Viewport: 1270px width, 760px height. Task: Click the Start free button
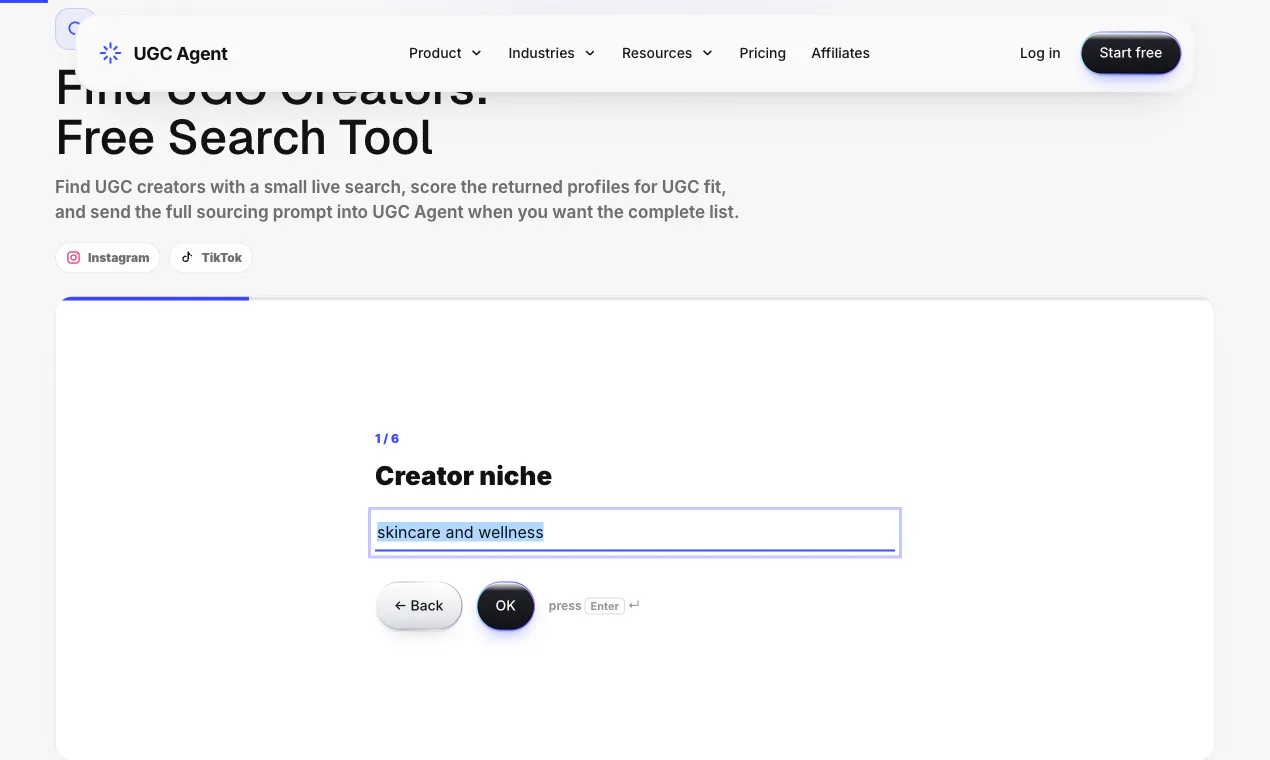pyautogui.click(x=1130, y=53)
